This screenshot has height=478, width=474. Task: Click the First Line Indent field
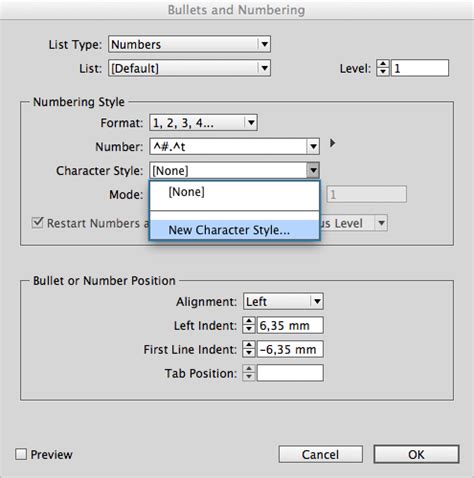point(290,349)
